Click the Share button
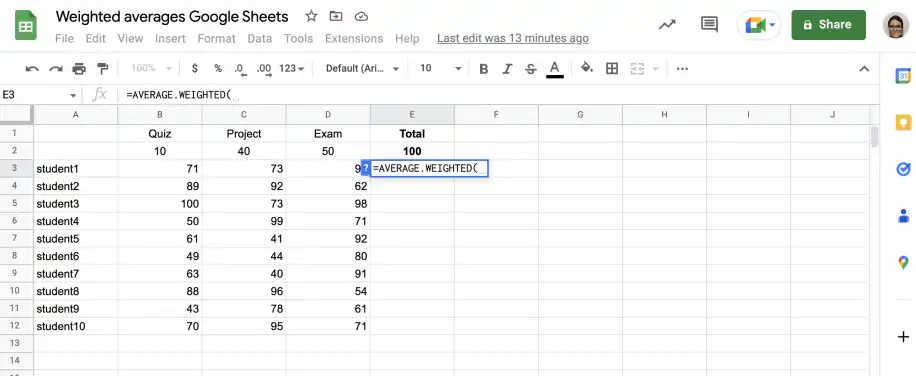Viewport: 916px width, 376px height. (x=828, y=25)
